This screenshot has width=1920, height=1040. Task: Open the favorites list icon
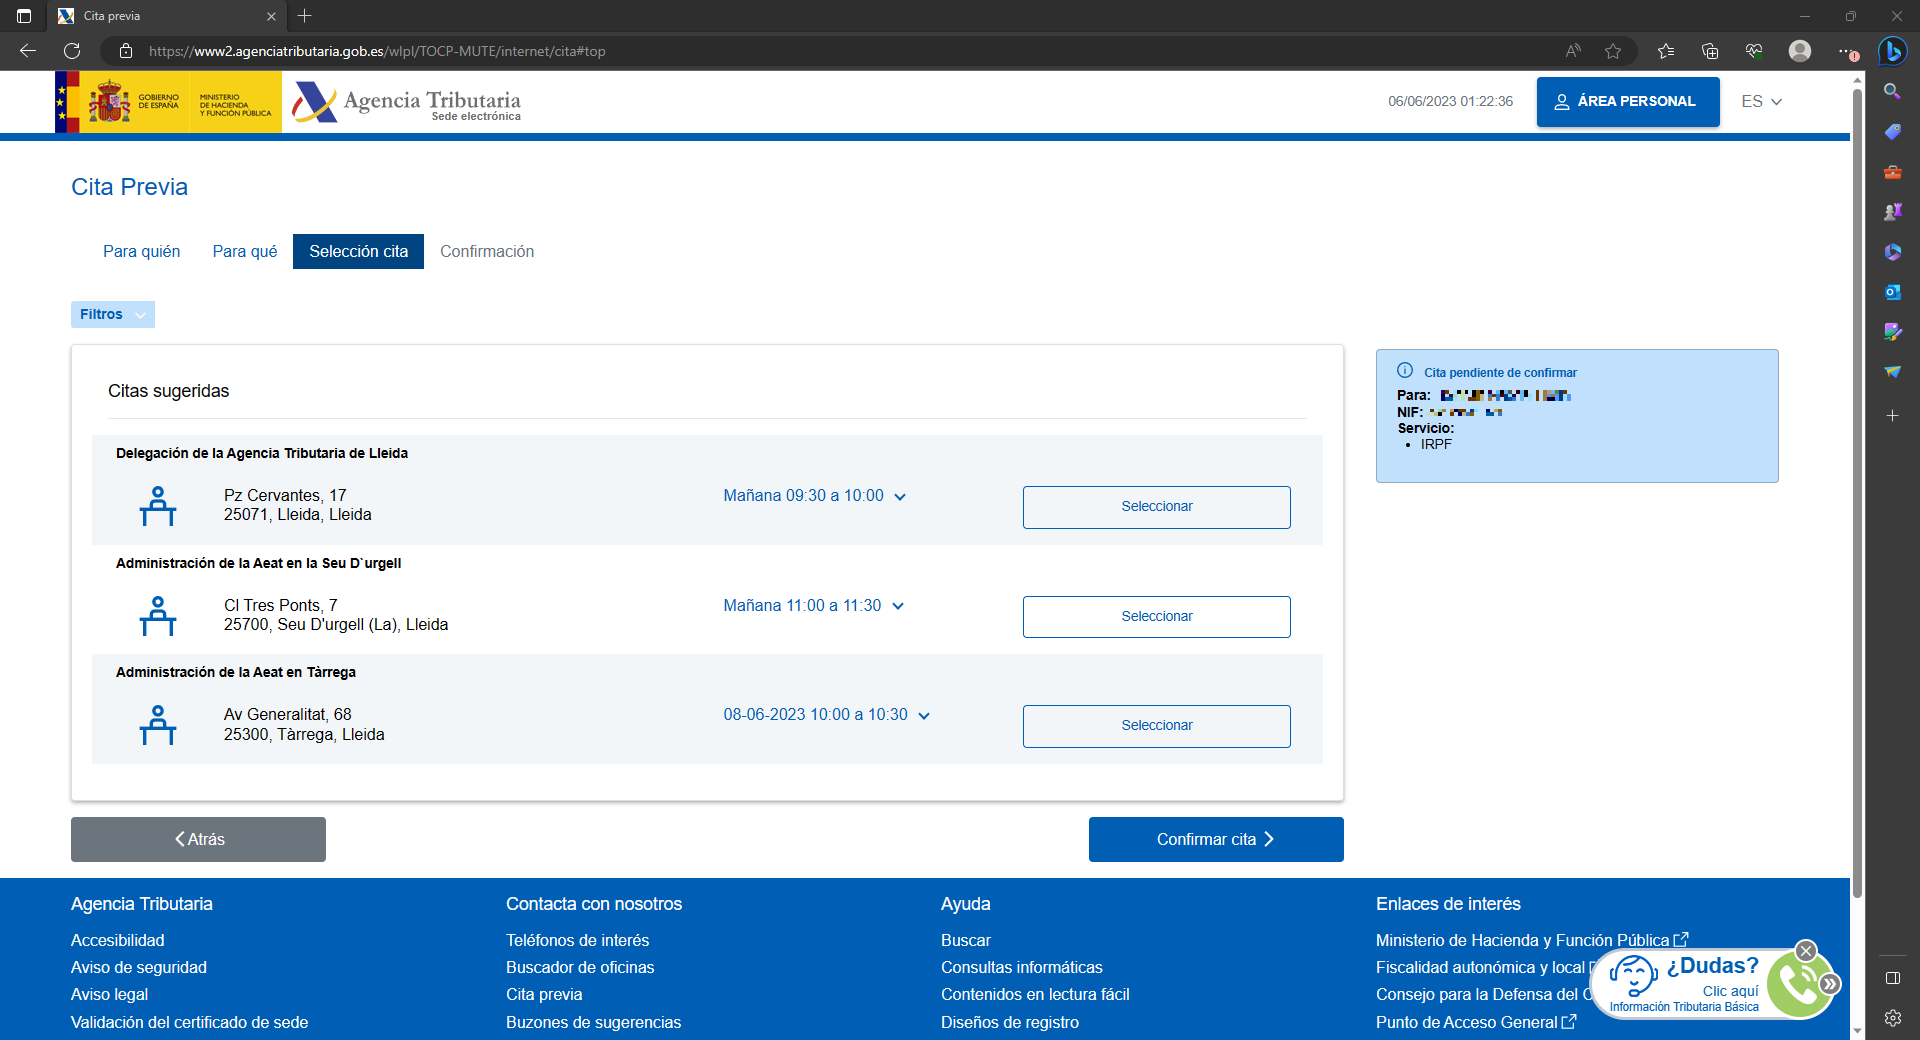tap(1666, 51)
